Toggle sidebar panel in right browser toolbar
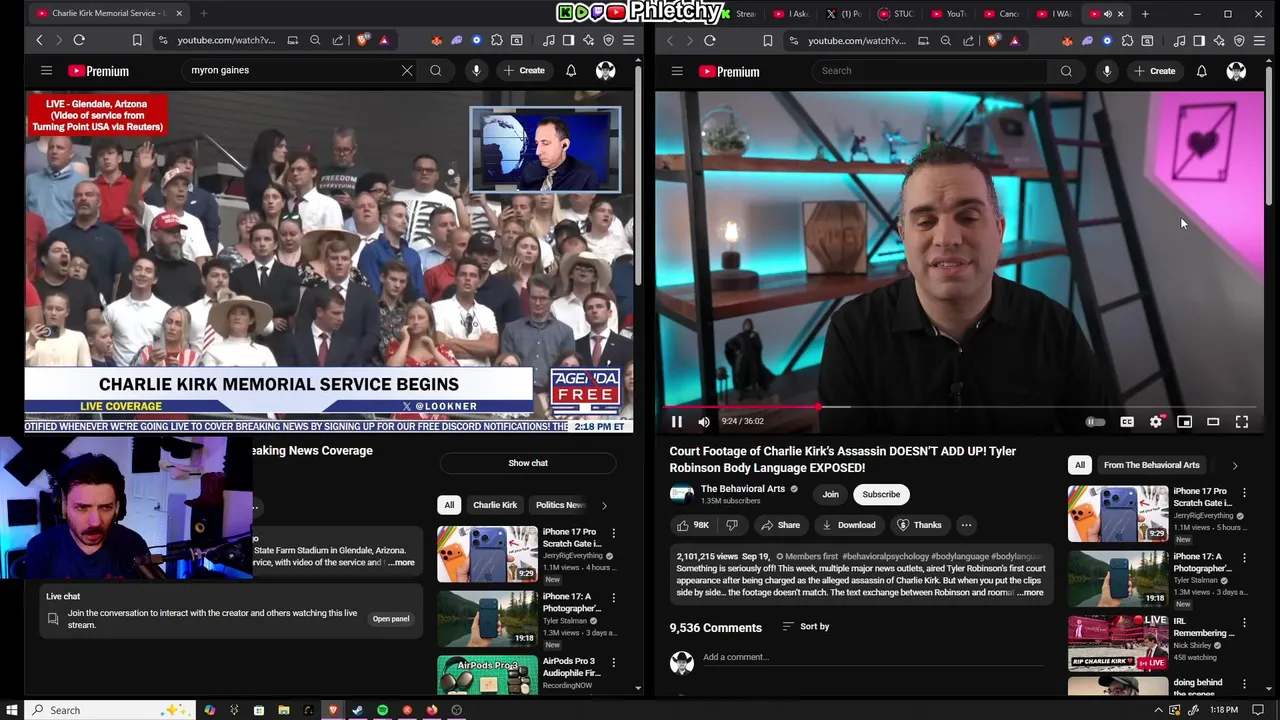The width and height of the screenshot is (1280, 720). pos(1199,40)
